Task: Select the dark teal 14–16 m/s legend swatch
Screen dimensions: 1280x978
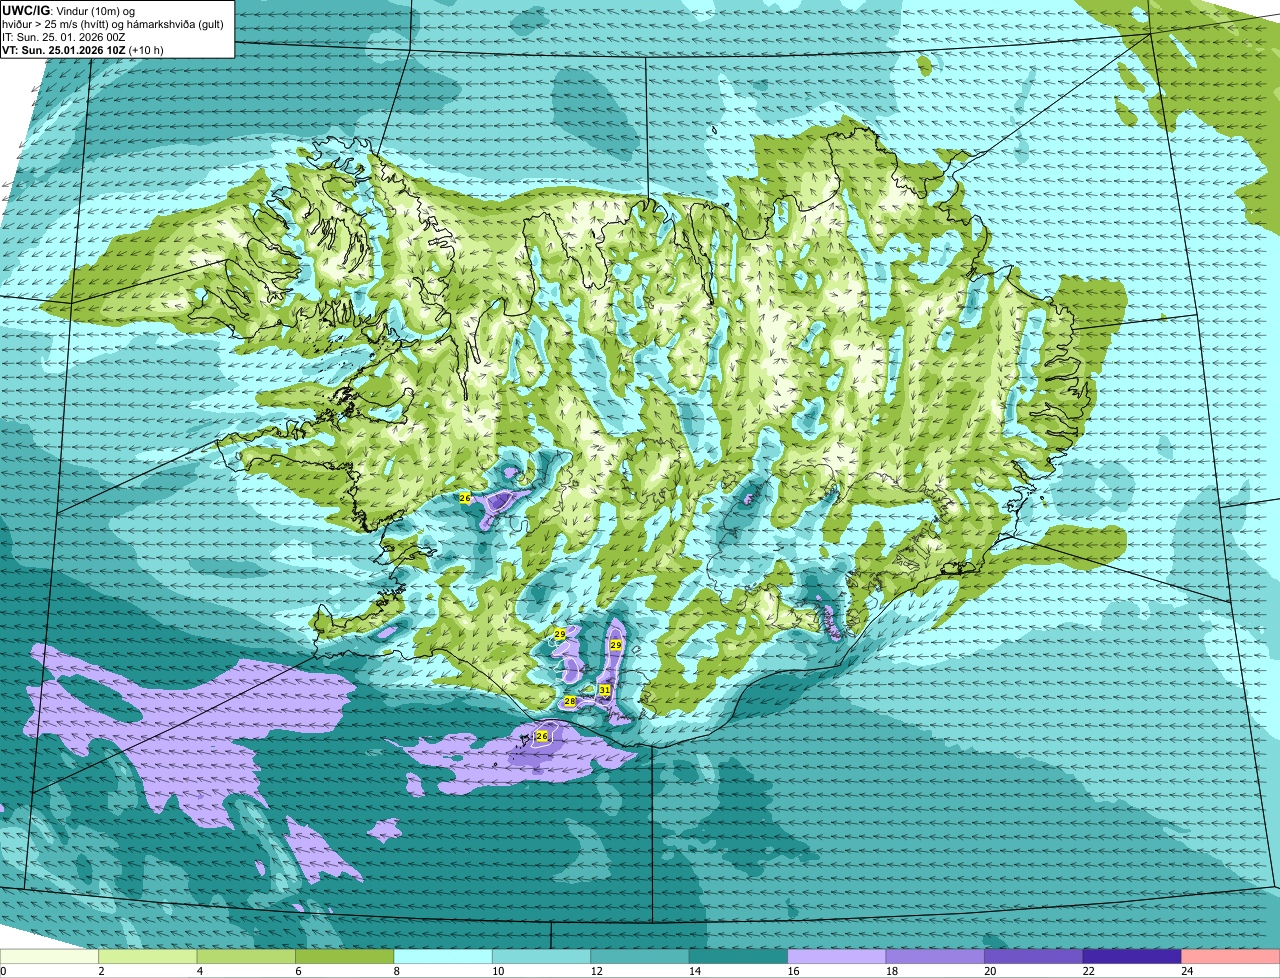Action: click(x=740, y=956)
